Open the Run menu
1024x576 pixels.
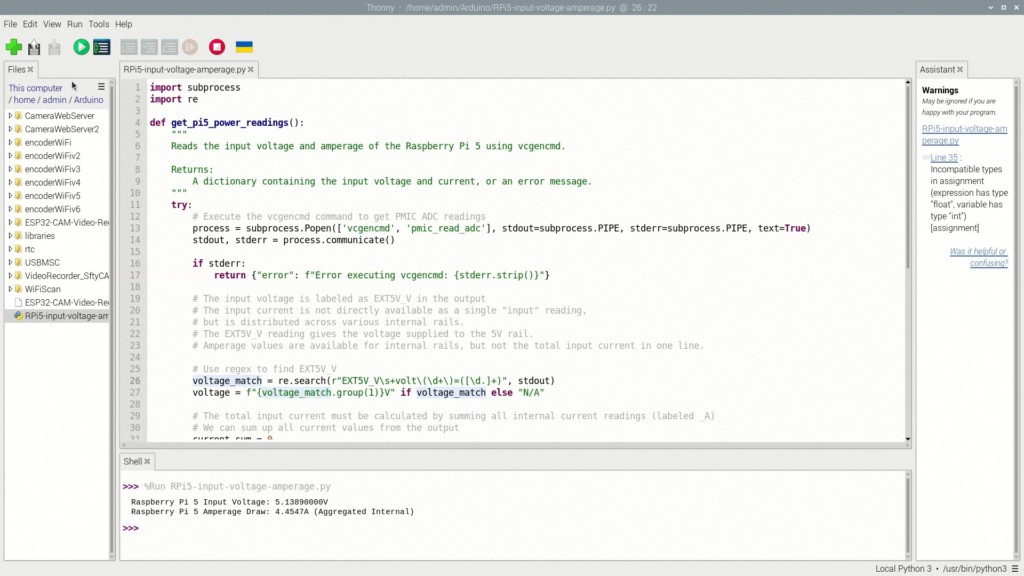75,24
